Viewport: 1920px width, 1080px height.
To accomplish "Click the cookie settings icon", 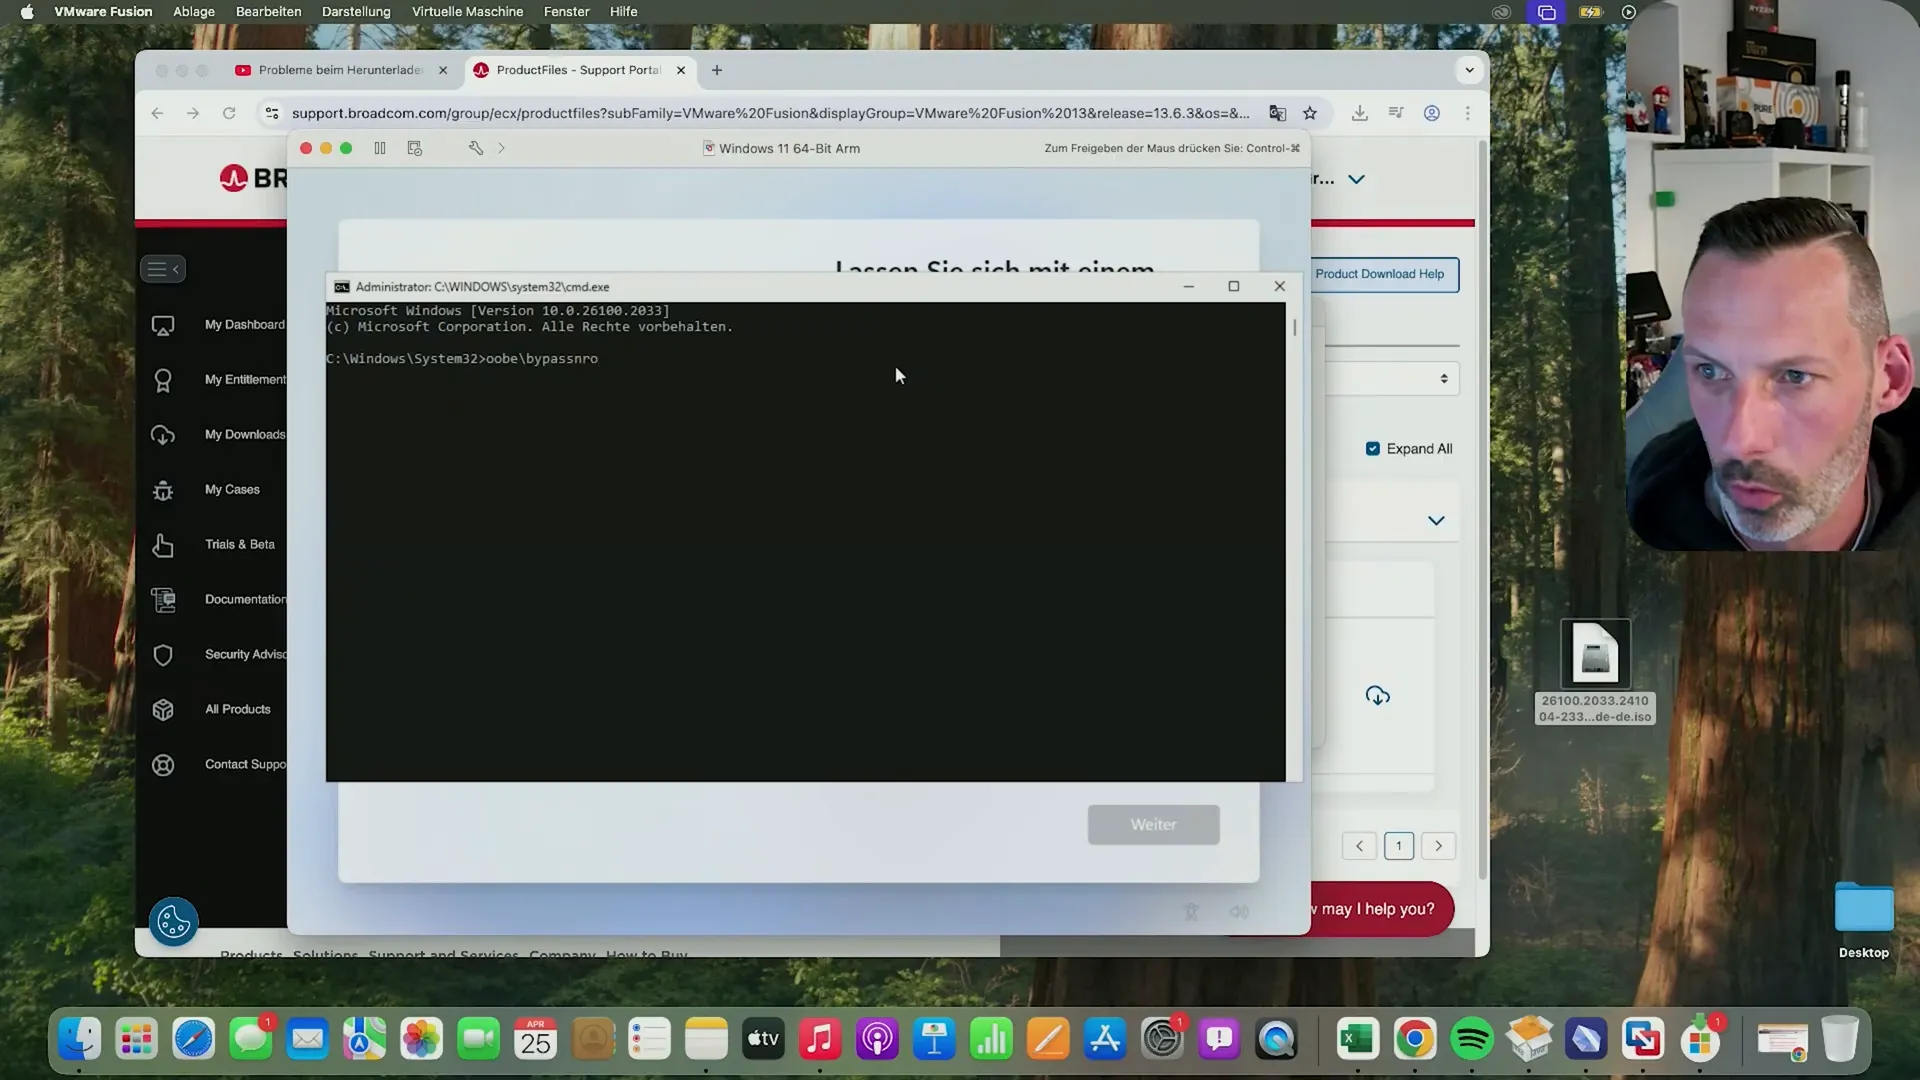I will [x=173, y=921].
